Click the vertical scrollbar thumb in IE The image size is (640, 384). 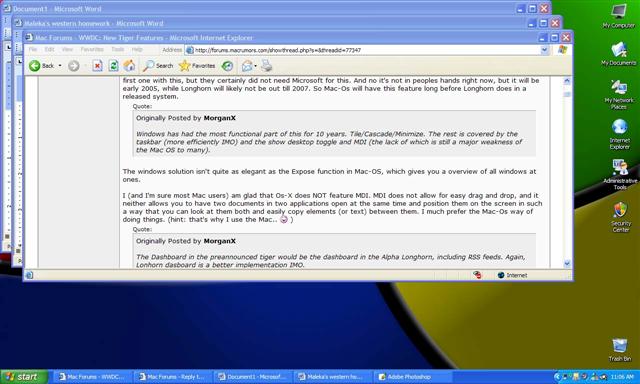pos(567,94)
